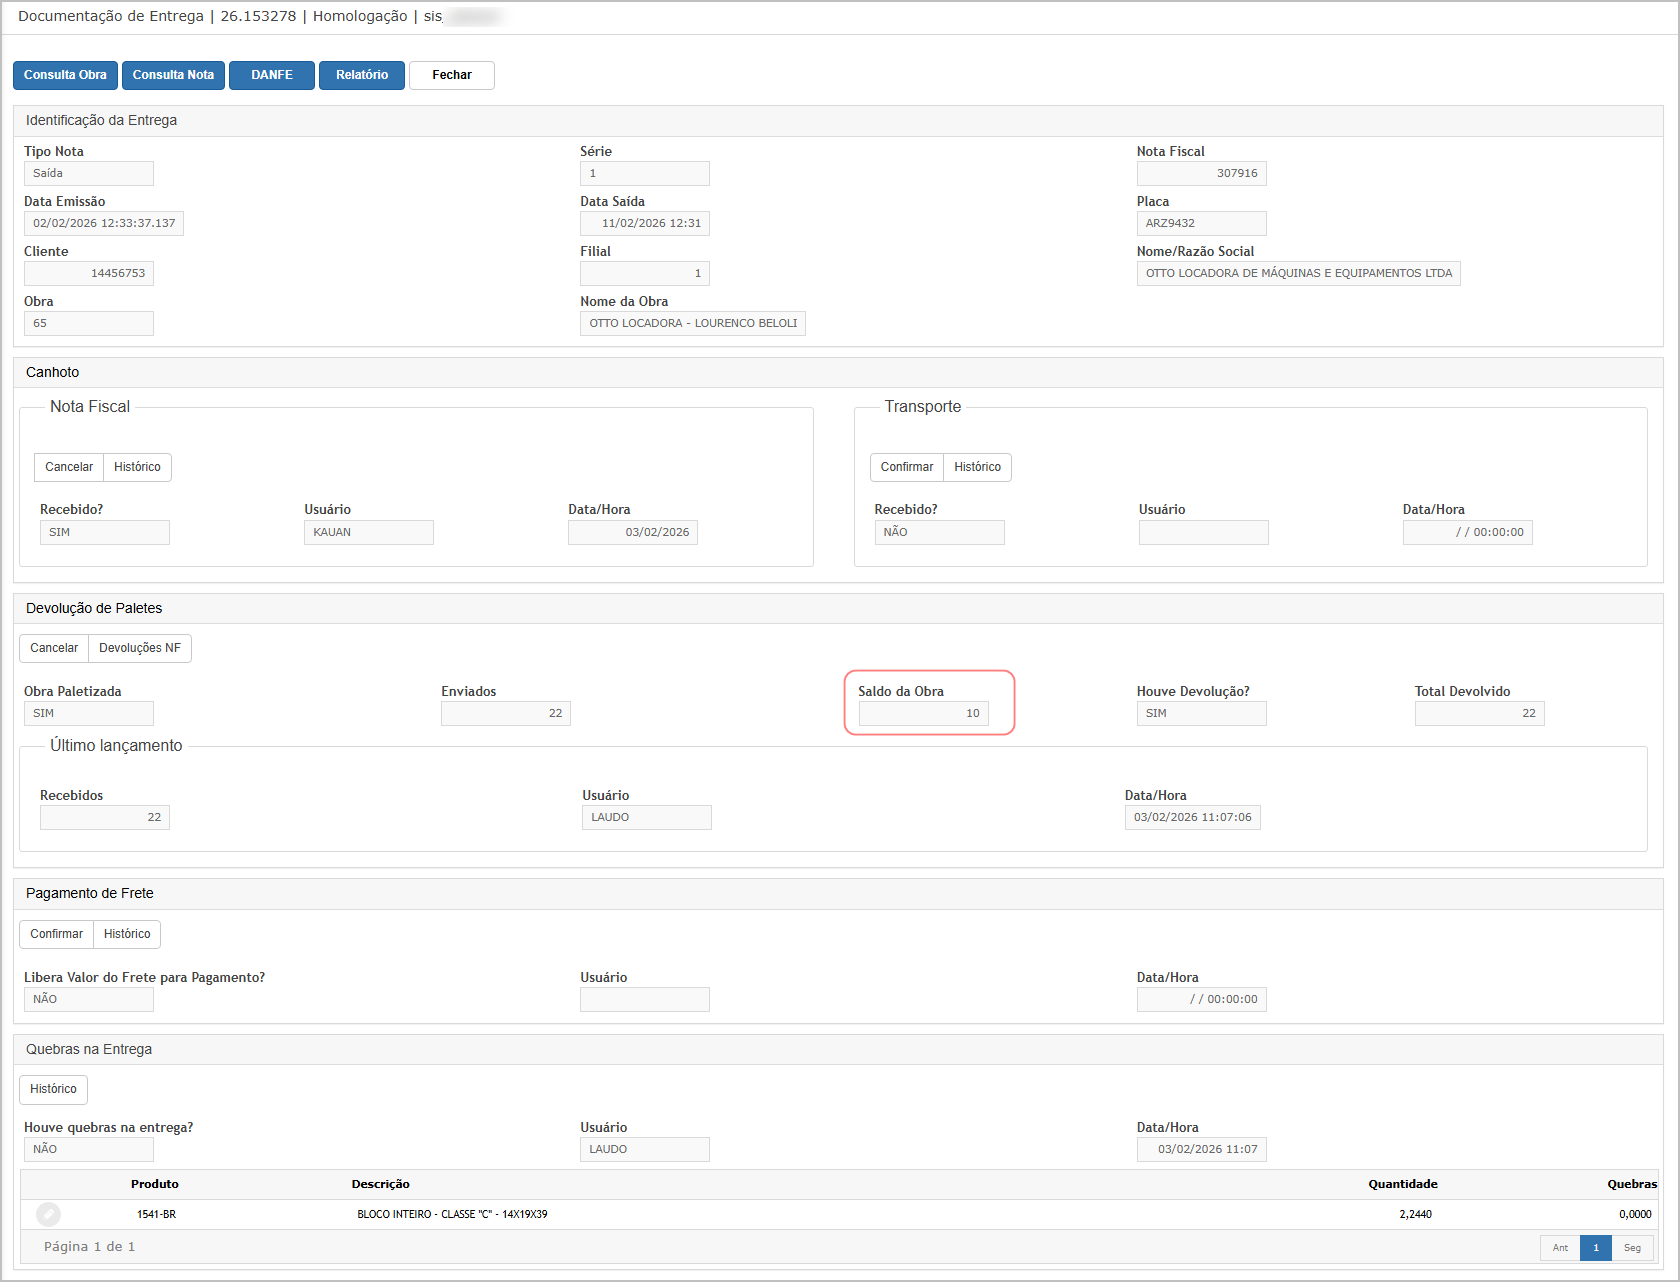View Histórico of Nota Fiscal canhoto

tap(137, 467)
